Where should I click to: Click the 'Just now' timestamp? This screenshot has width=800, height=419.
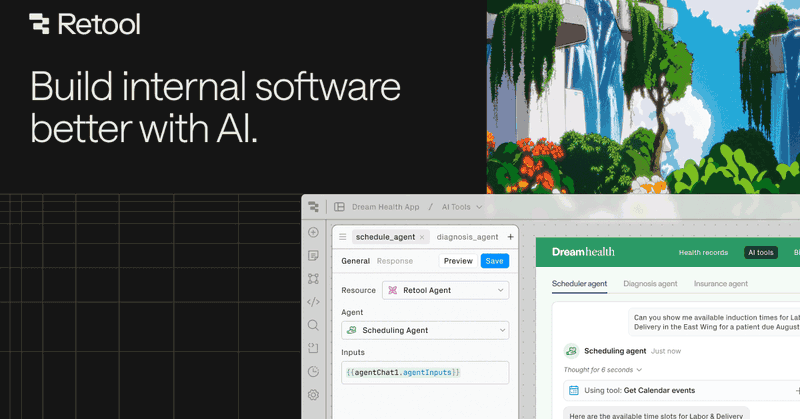pos(666,351)
